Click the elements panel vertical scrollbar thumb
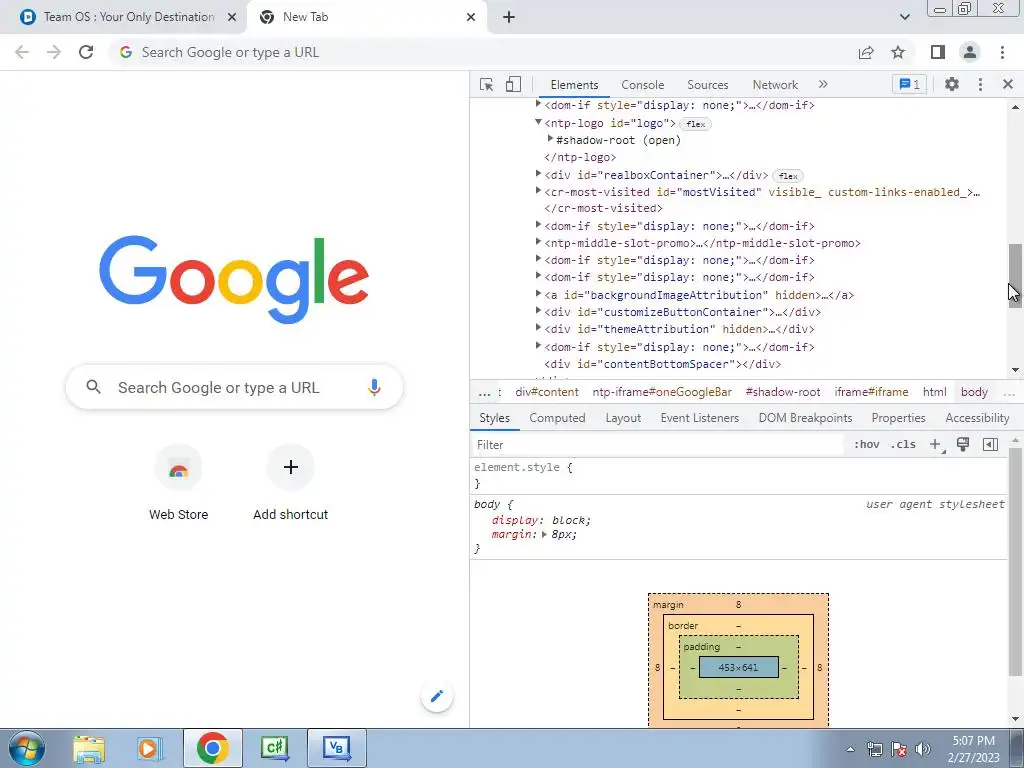The width and height of the screenshot is (1024, 768). click(1014, 274)
